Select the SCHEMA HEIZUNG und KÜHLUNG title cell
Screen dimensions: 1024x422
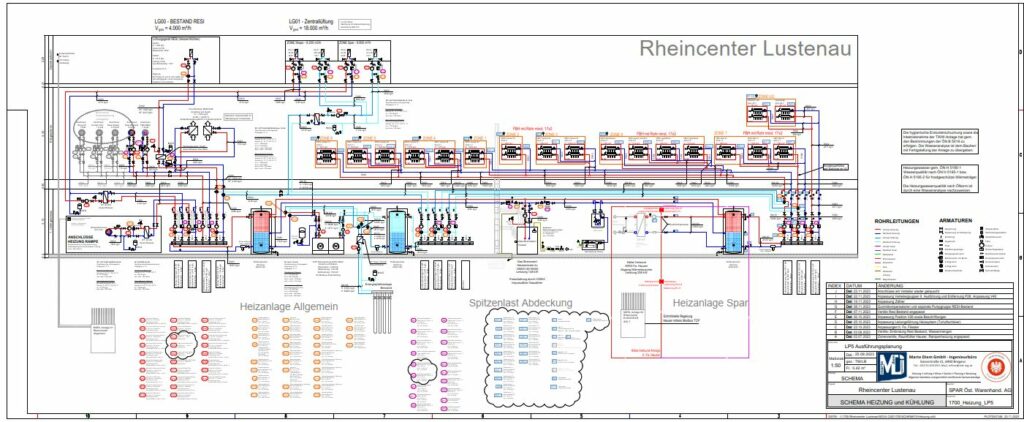[886, 401]
